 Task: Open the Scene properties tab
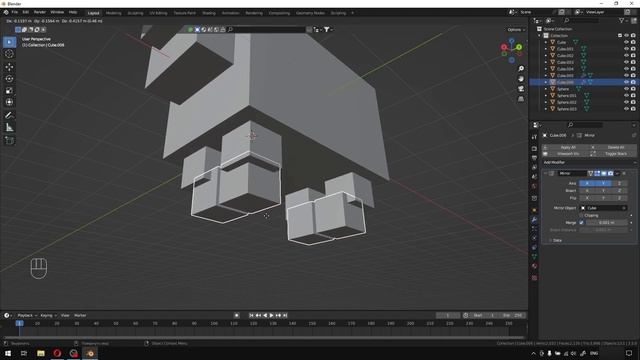coord(534,177)
